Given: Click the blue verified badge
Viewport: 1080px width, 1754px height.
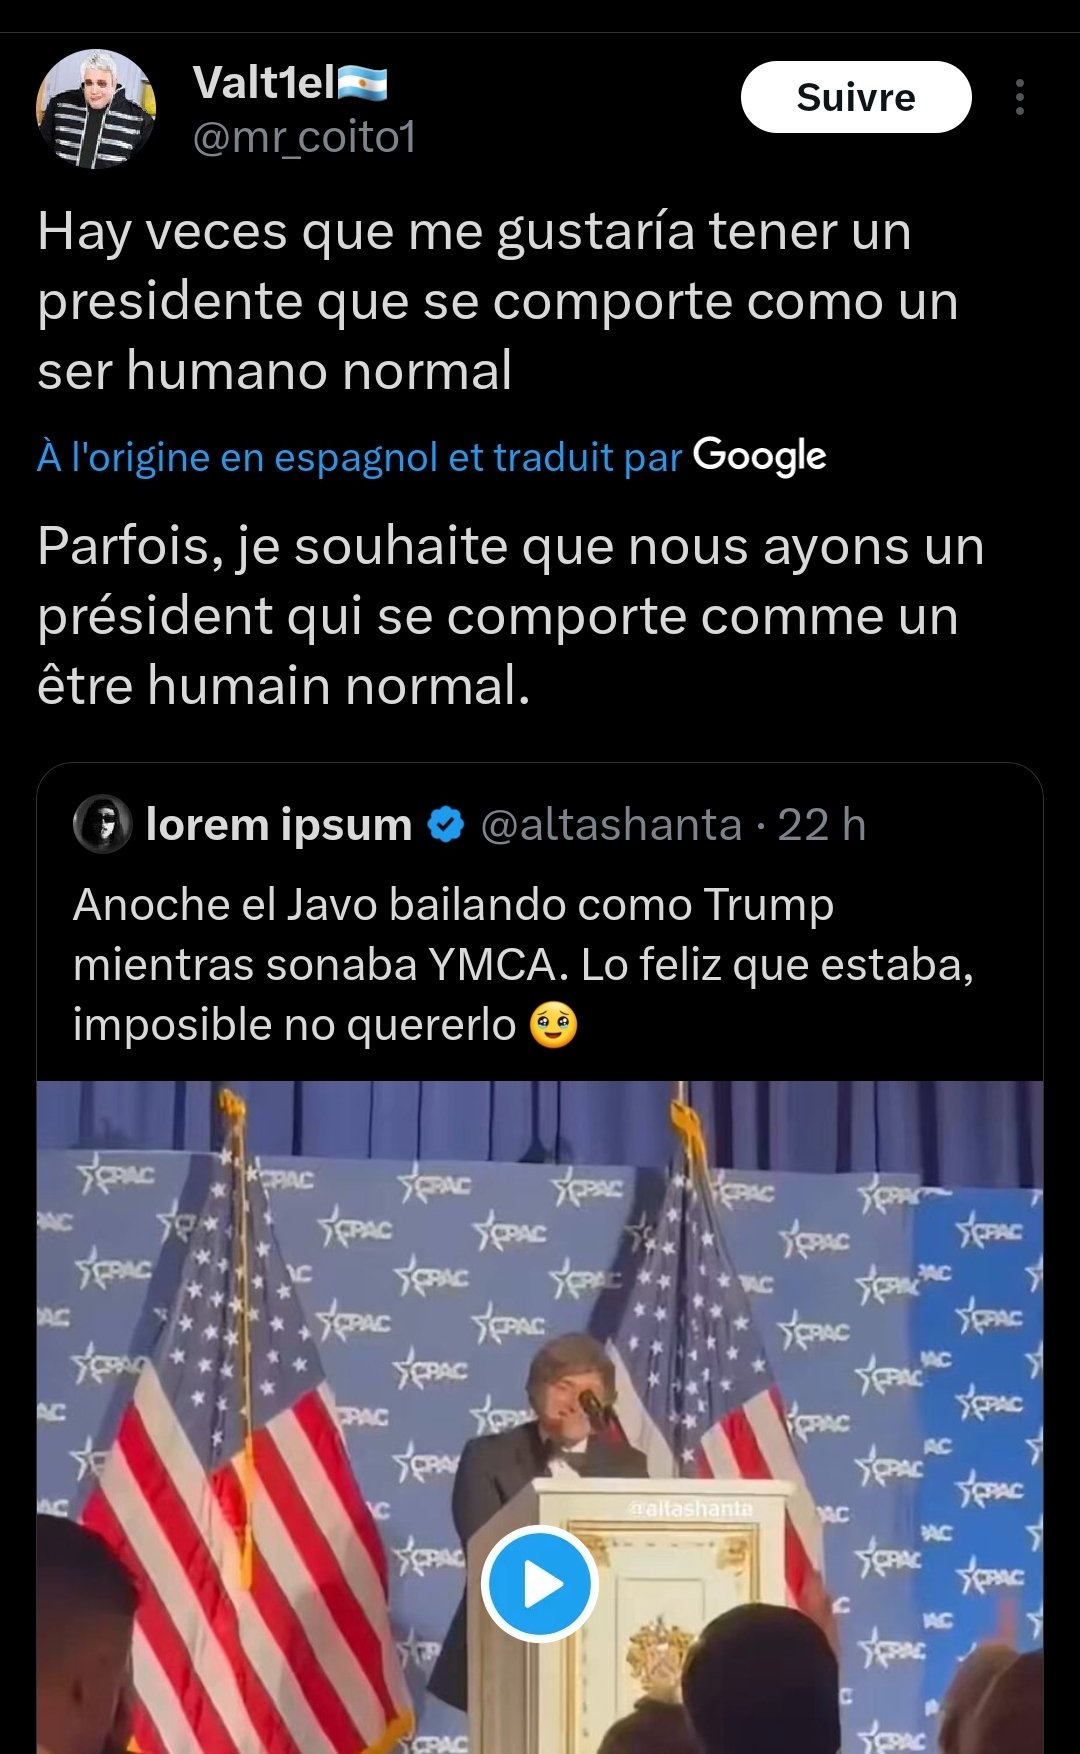Looking at the screenshot, I should point(446,825).
